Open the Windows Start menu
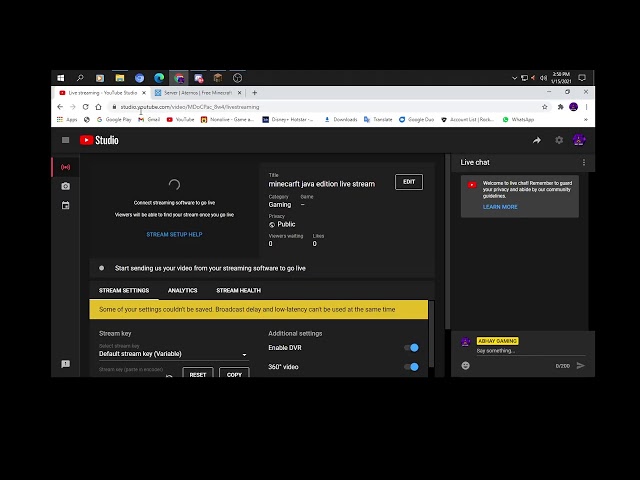The height and width of the screenshot is (480, 640). (x=61, y=78)
